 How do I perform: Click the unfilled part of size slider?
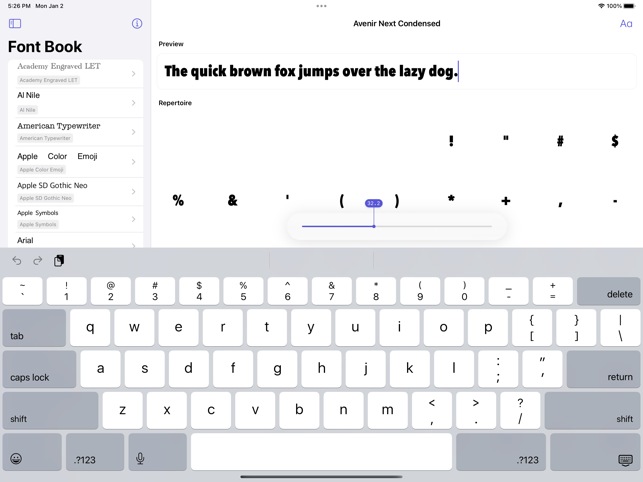433,226
